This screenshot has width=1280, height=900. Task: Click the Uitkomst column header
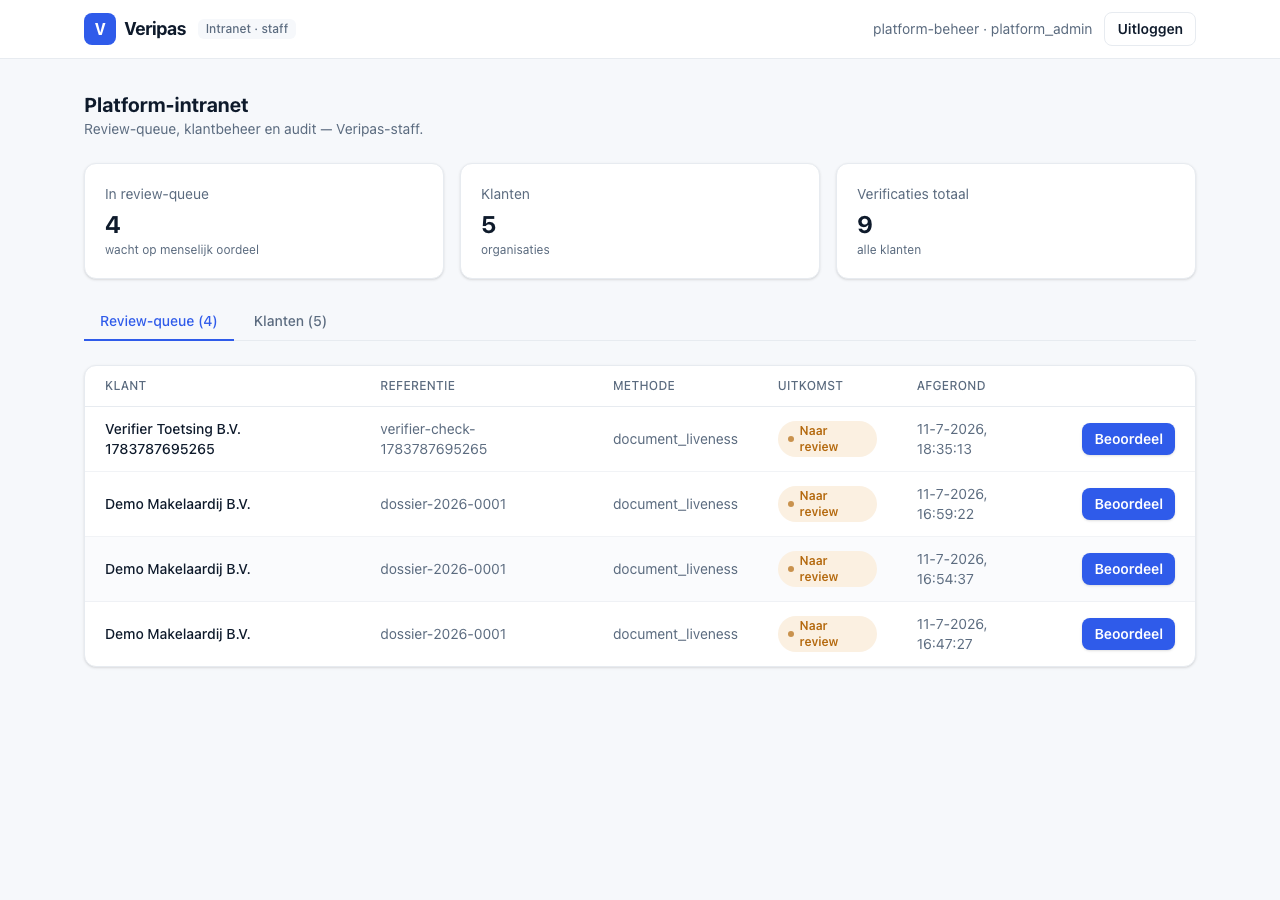(x=811, y=386)
